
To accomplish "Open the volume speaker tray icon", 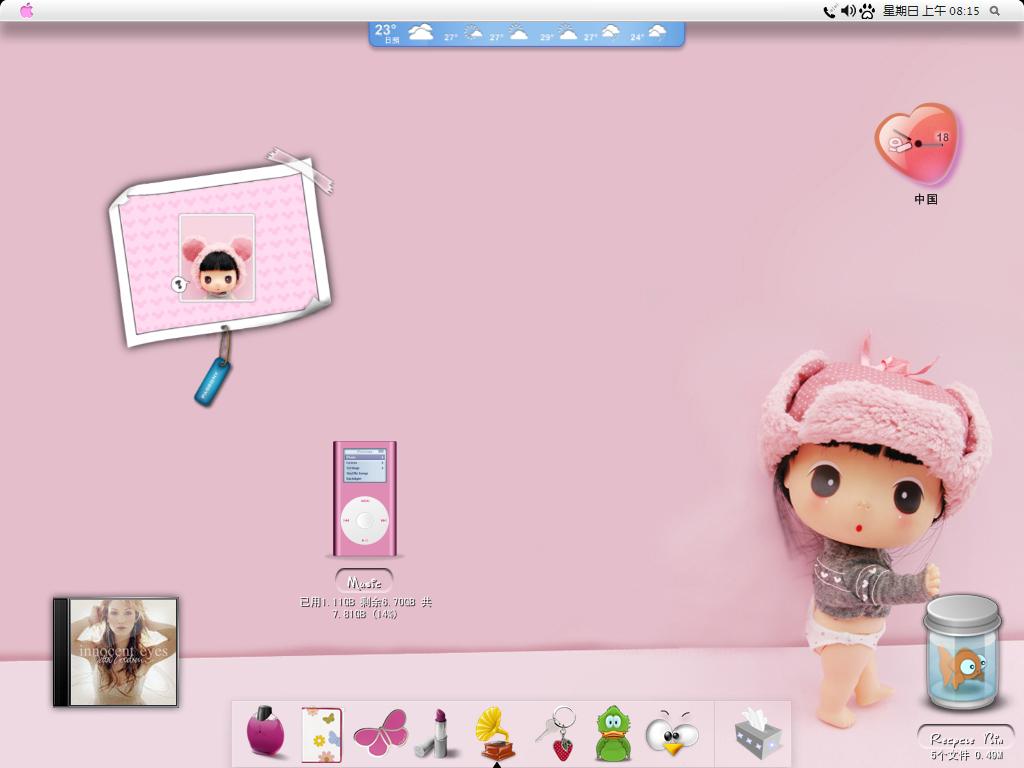I will [x=848, y=10].
